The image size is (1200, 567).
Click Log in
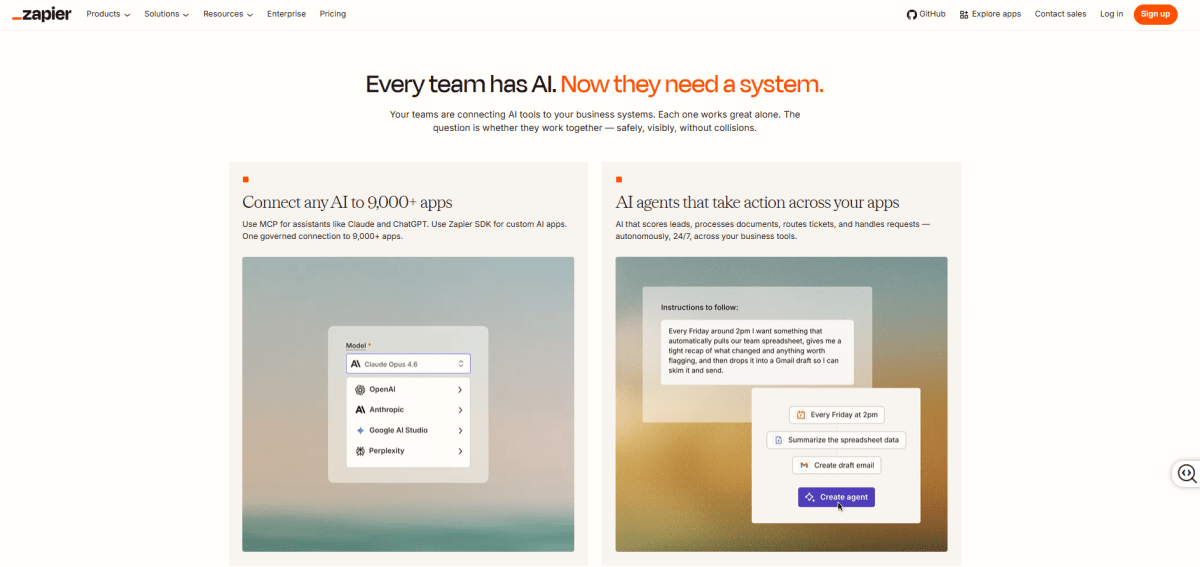pos(1111,14)
